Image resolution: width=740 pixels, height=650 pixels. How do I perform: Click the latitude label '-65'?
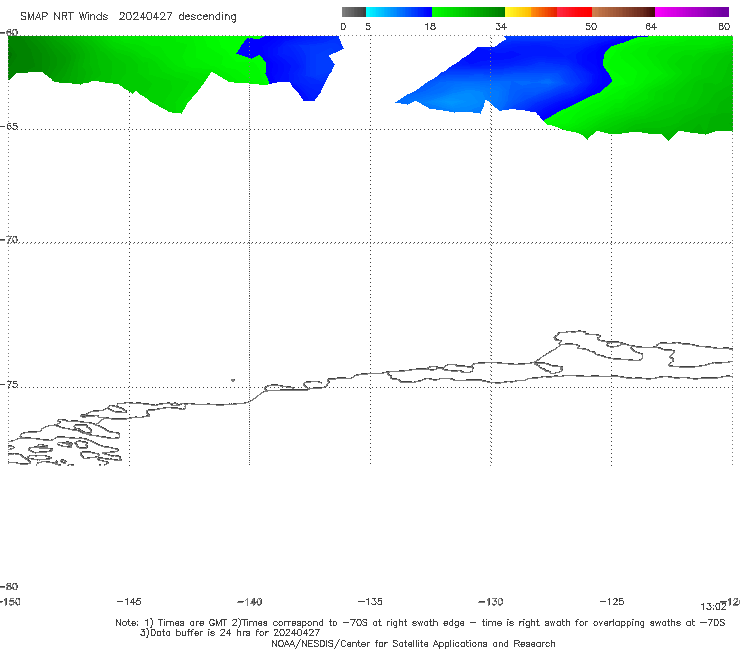tap(9, 126)
